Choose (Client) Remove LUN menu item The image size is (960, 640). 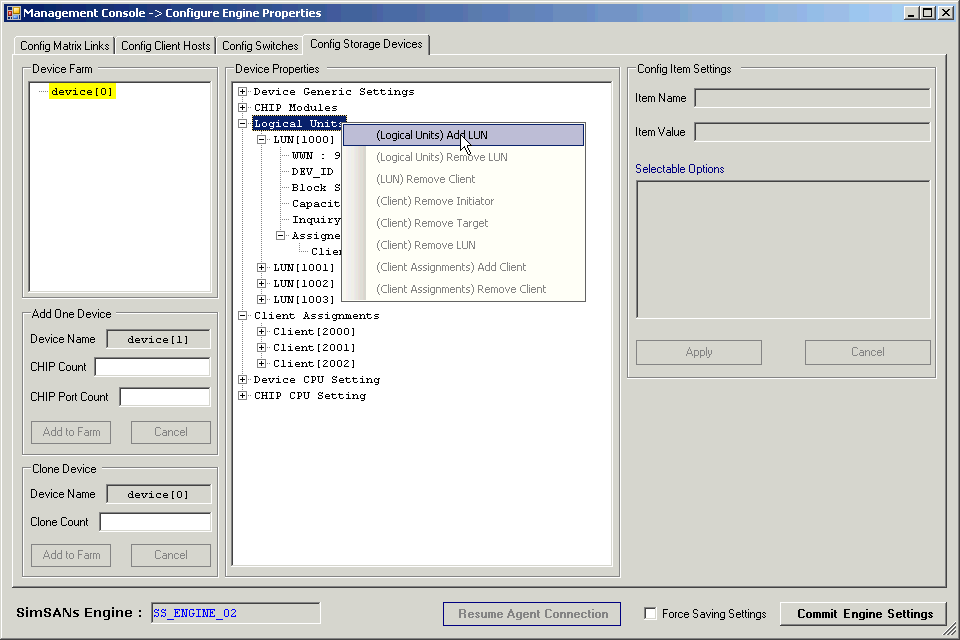pyautogui.click(x=463, y=246)
